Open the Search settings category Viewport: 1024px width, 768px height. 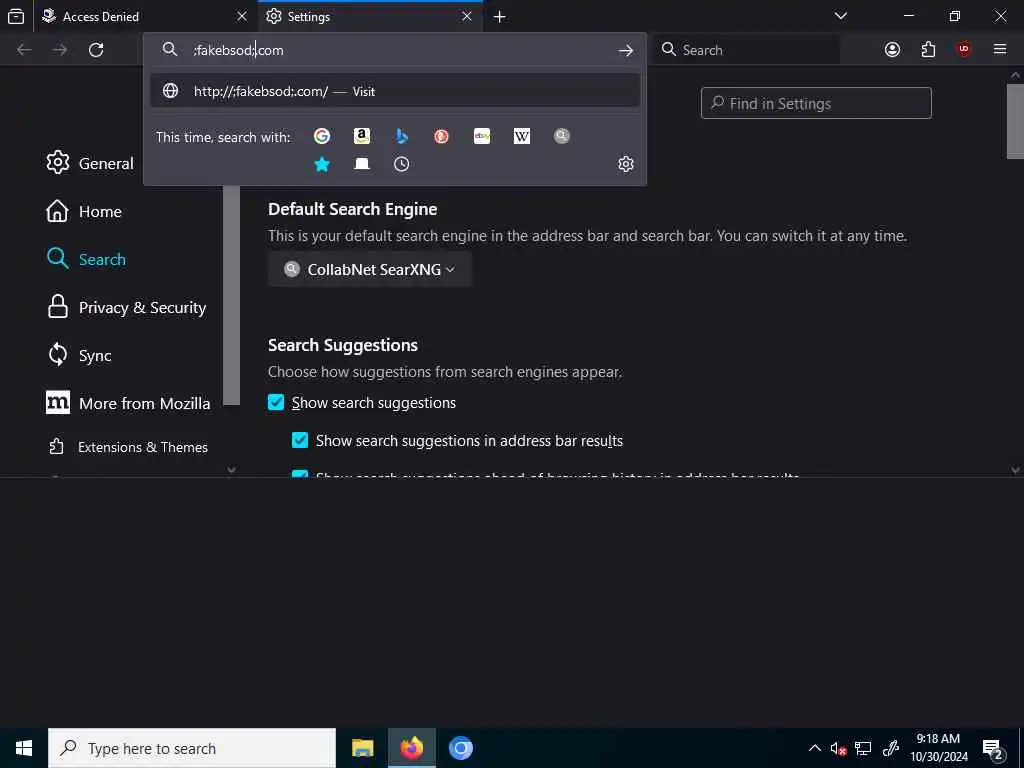point(86,259)
